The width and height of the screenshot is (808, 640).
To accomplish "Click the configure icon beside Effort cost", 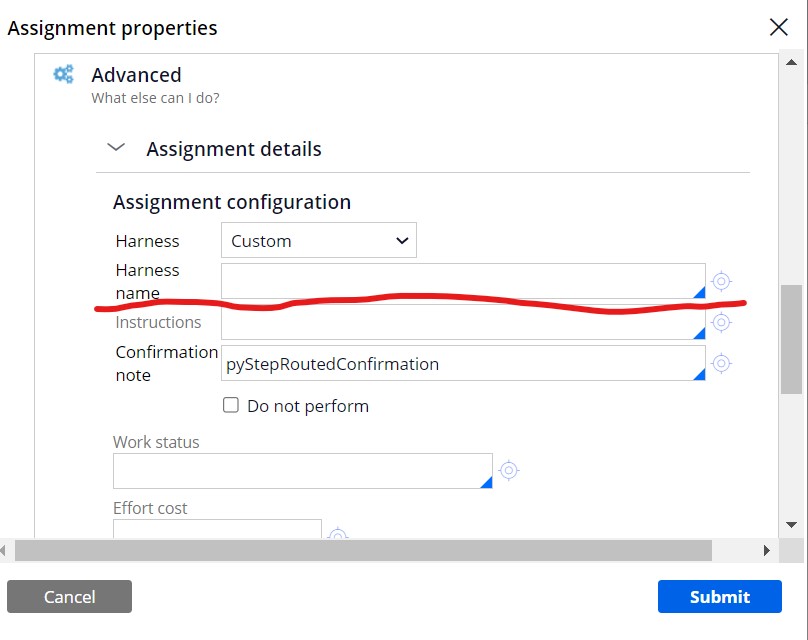I will click(x=338, y=536).
